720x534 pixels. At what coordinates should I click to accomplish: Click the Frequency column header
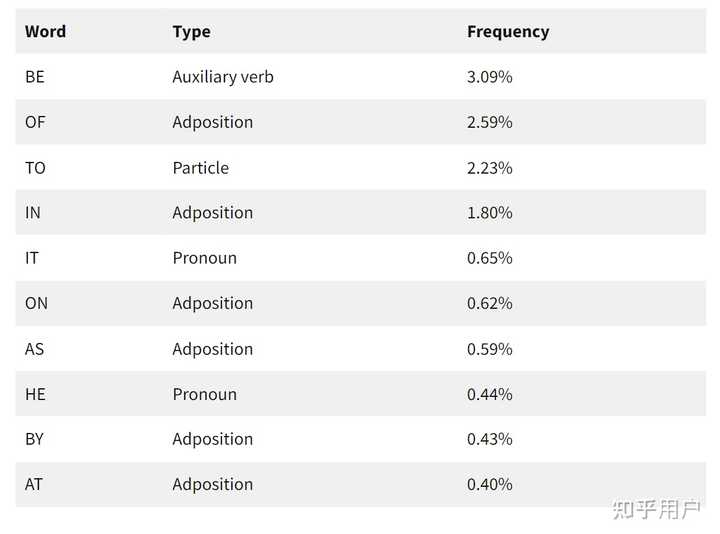click(508, 32)
